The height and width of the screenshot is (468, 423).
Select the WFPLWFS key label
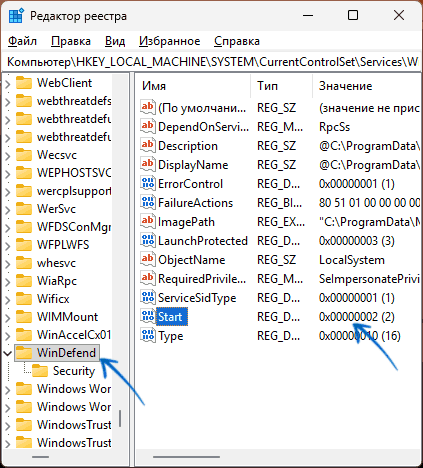pyautogui.click(x=63, y=245)
